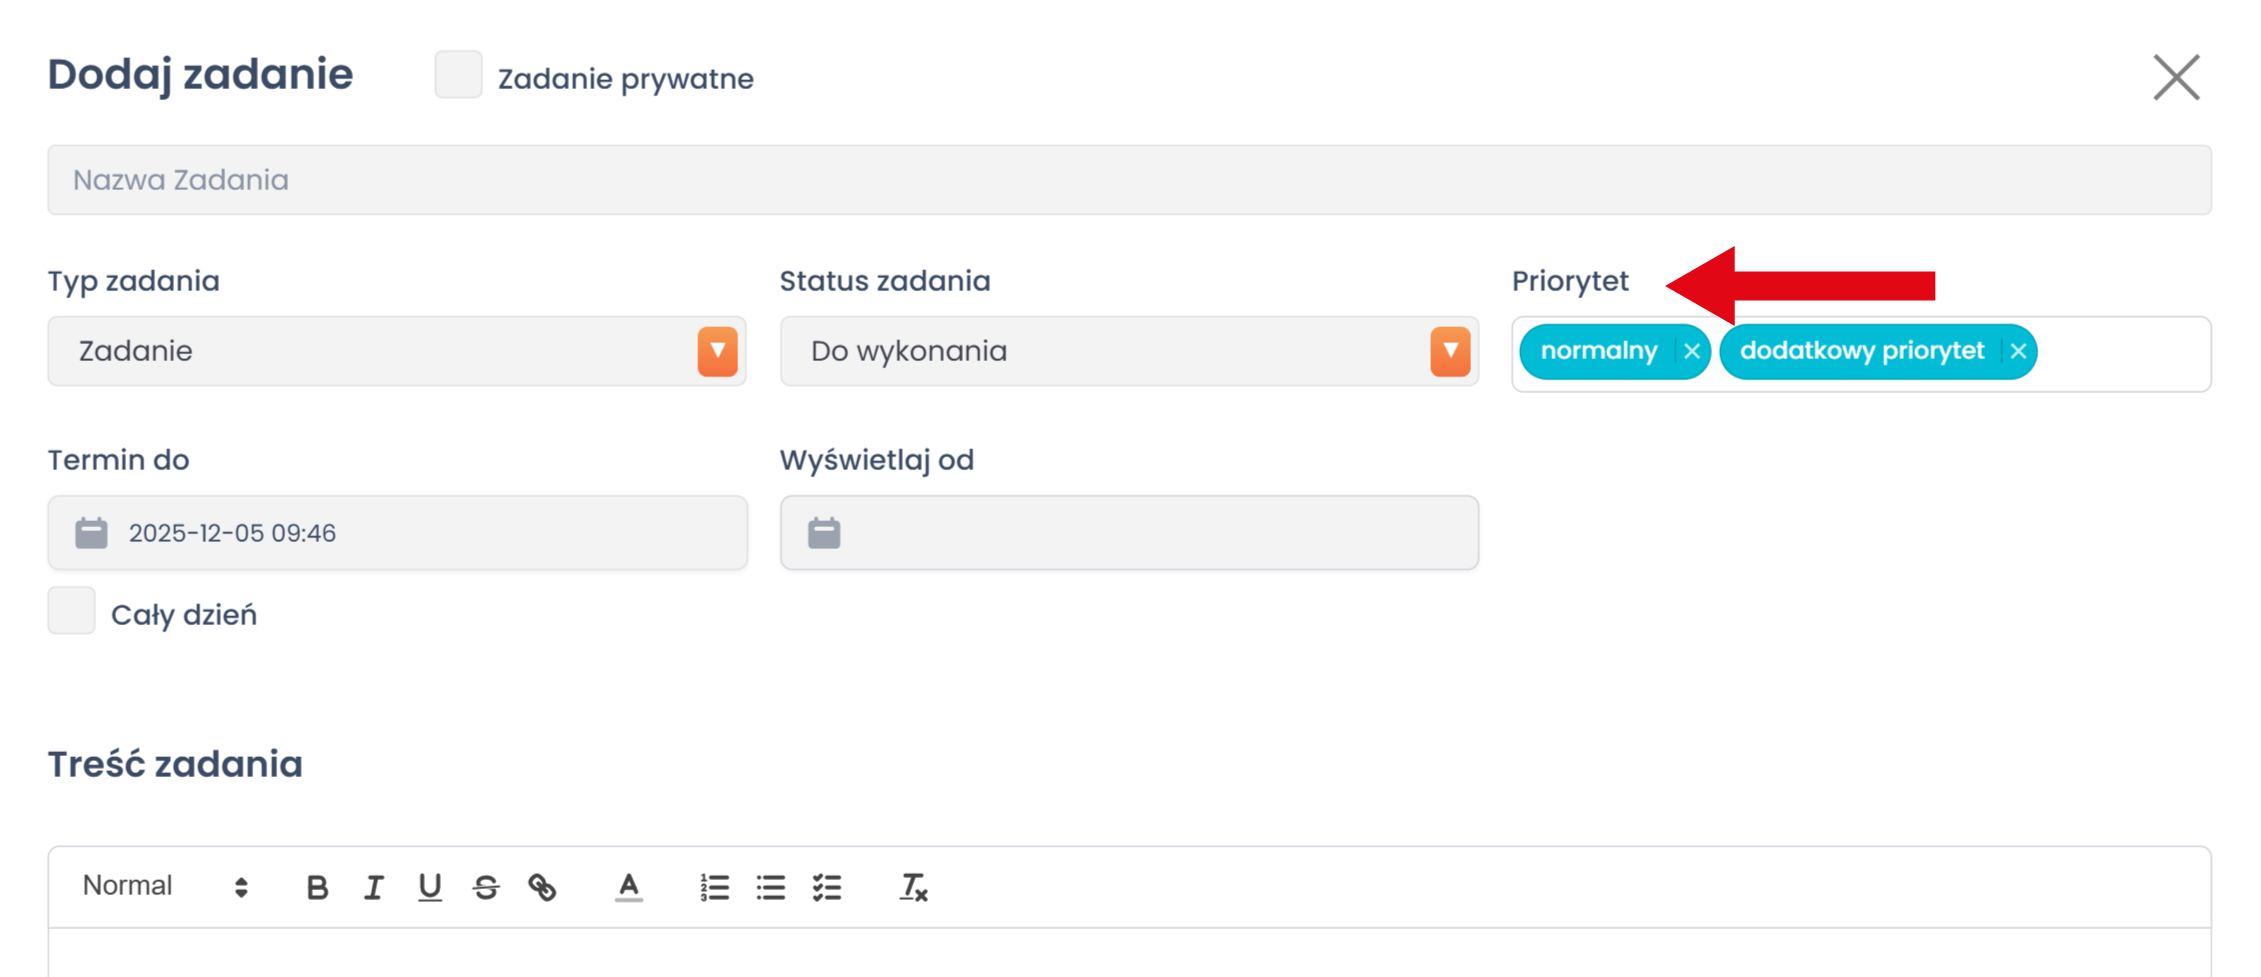Open the text color picker
Viewport: 2261px width, 977px height.
629,887
